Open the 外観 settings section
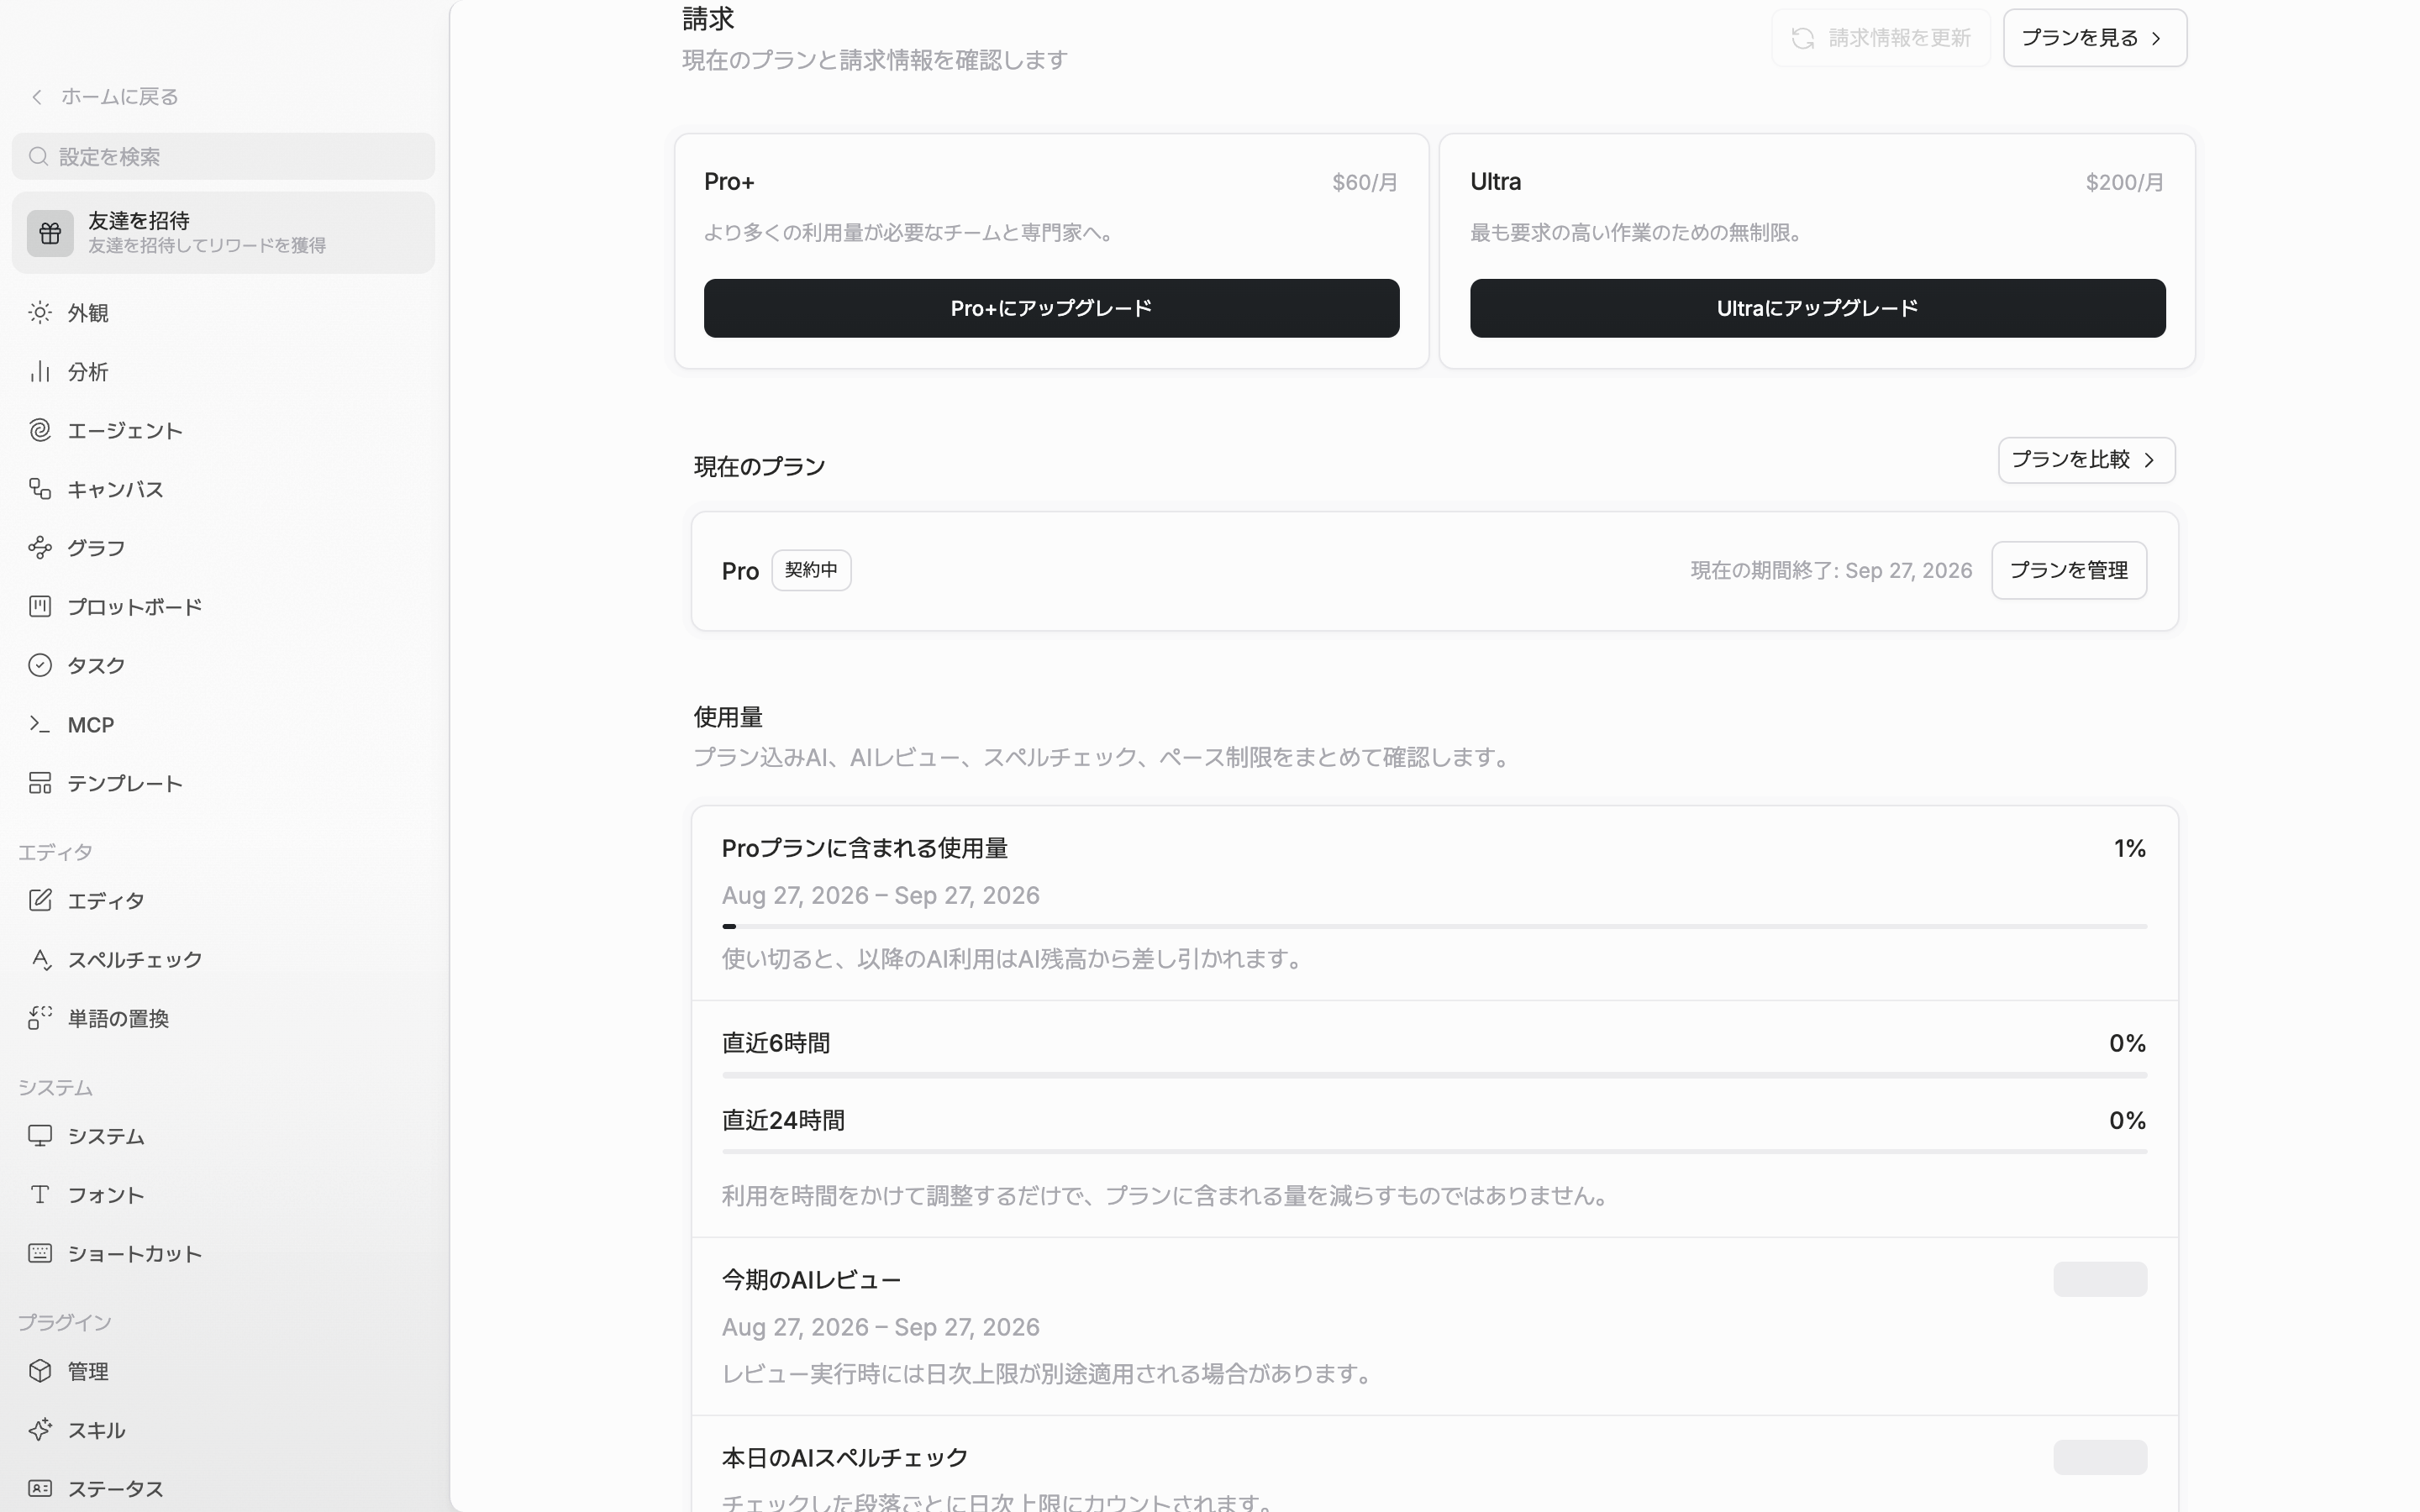This screenshot has width=2420, height=1512. coord(223,313)
